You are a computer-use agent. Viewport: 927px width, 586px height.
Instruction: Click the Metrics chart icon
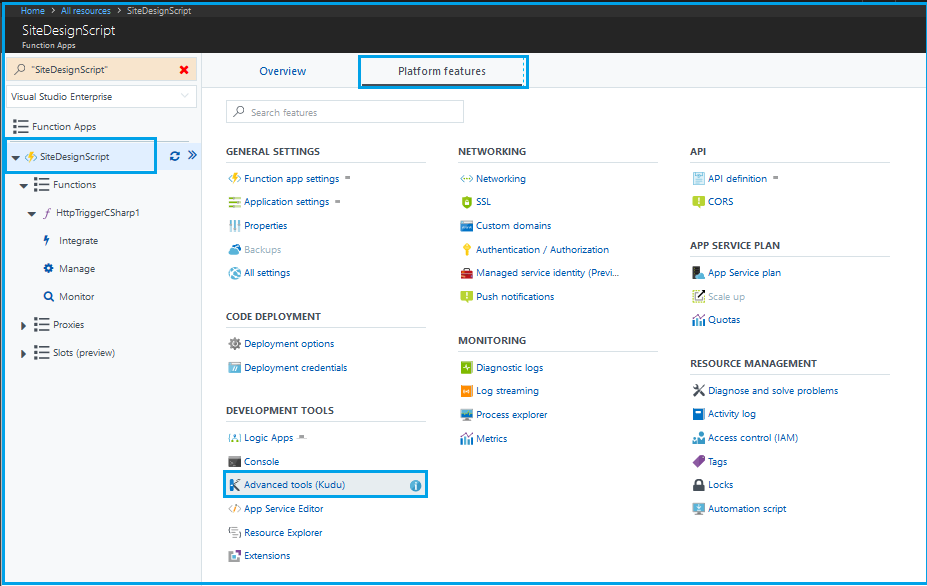pyautogui.click(x=466, y=438)
